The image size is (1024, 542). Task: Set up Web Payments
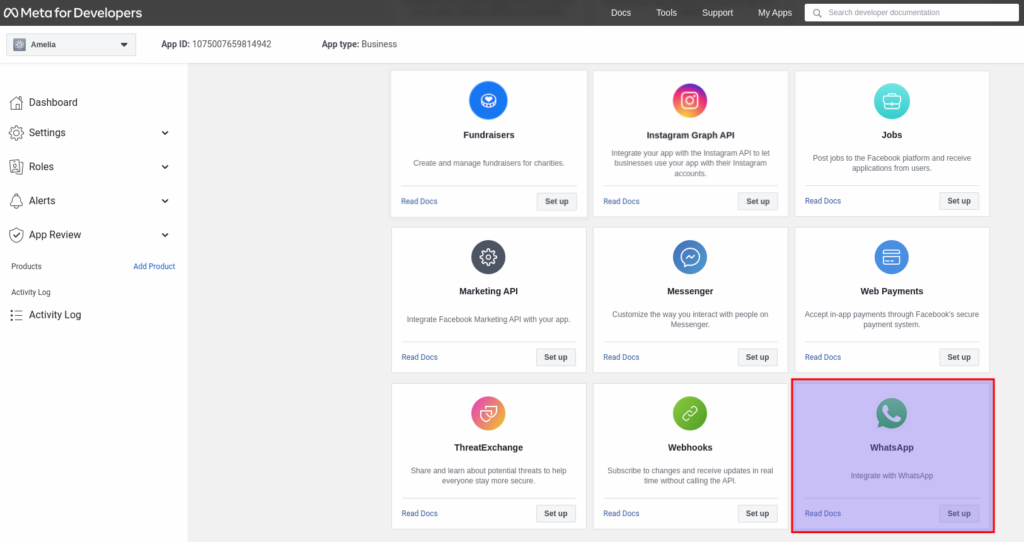click(x=959, y=357)
